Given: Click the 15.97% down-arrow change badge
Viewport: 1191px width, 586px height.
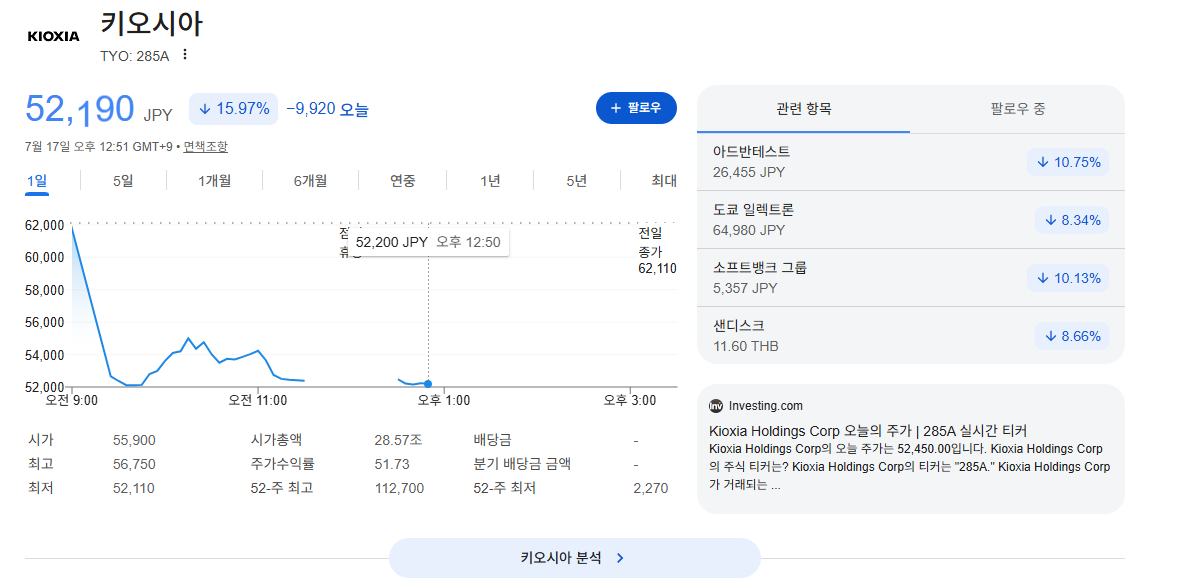Looking at the screenshot, I should tap(234, 109).
